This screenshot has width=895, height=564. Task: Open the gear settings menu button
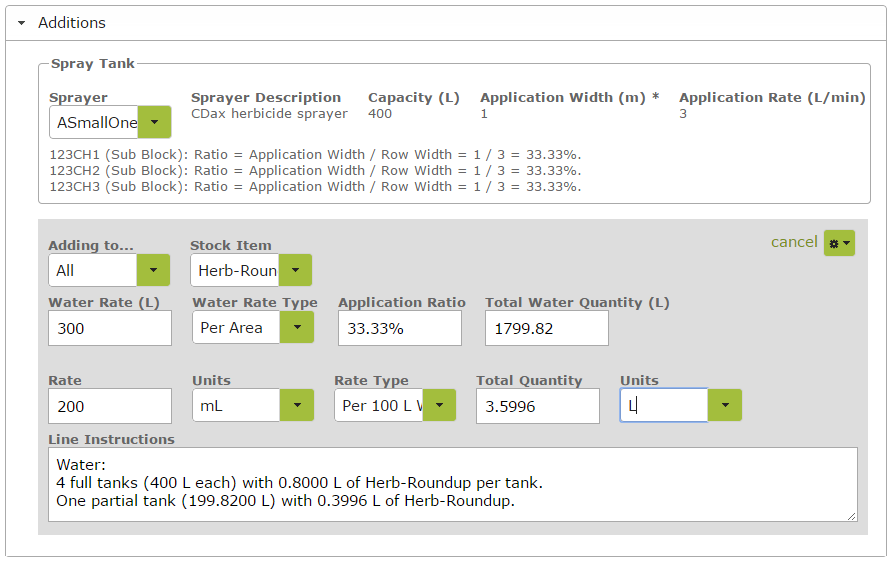click(839, 243)
